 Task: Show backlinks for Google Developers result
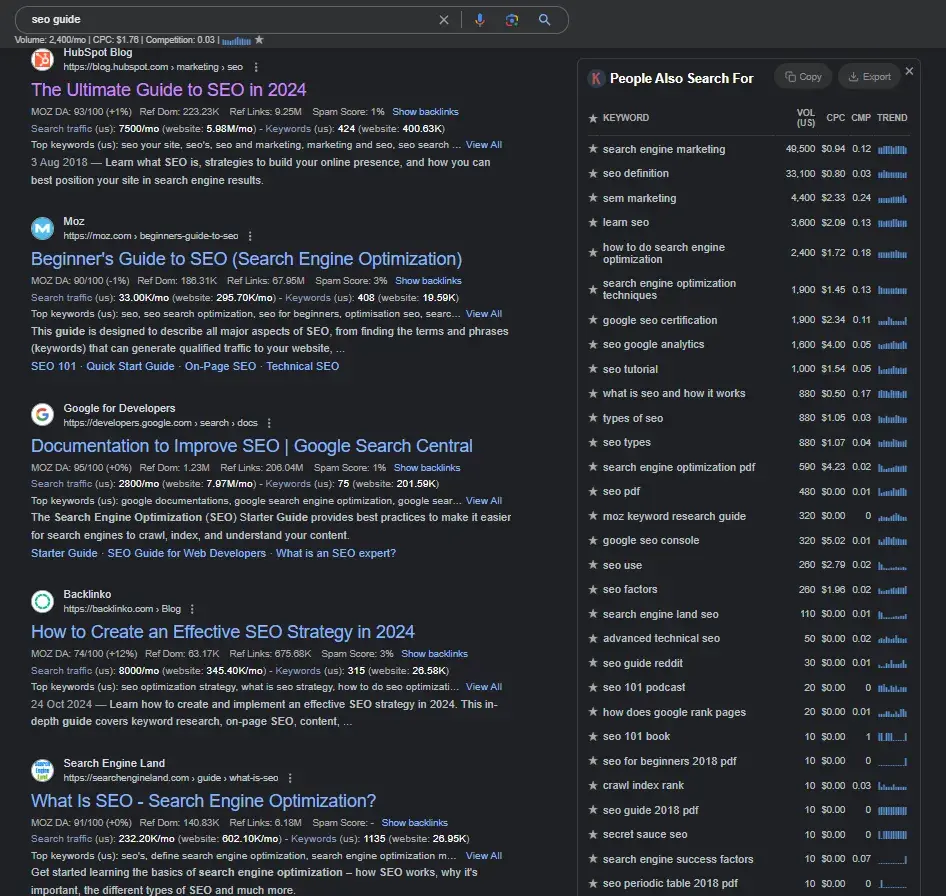coord(427,468)
